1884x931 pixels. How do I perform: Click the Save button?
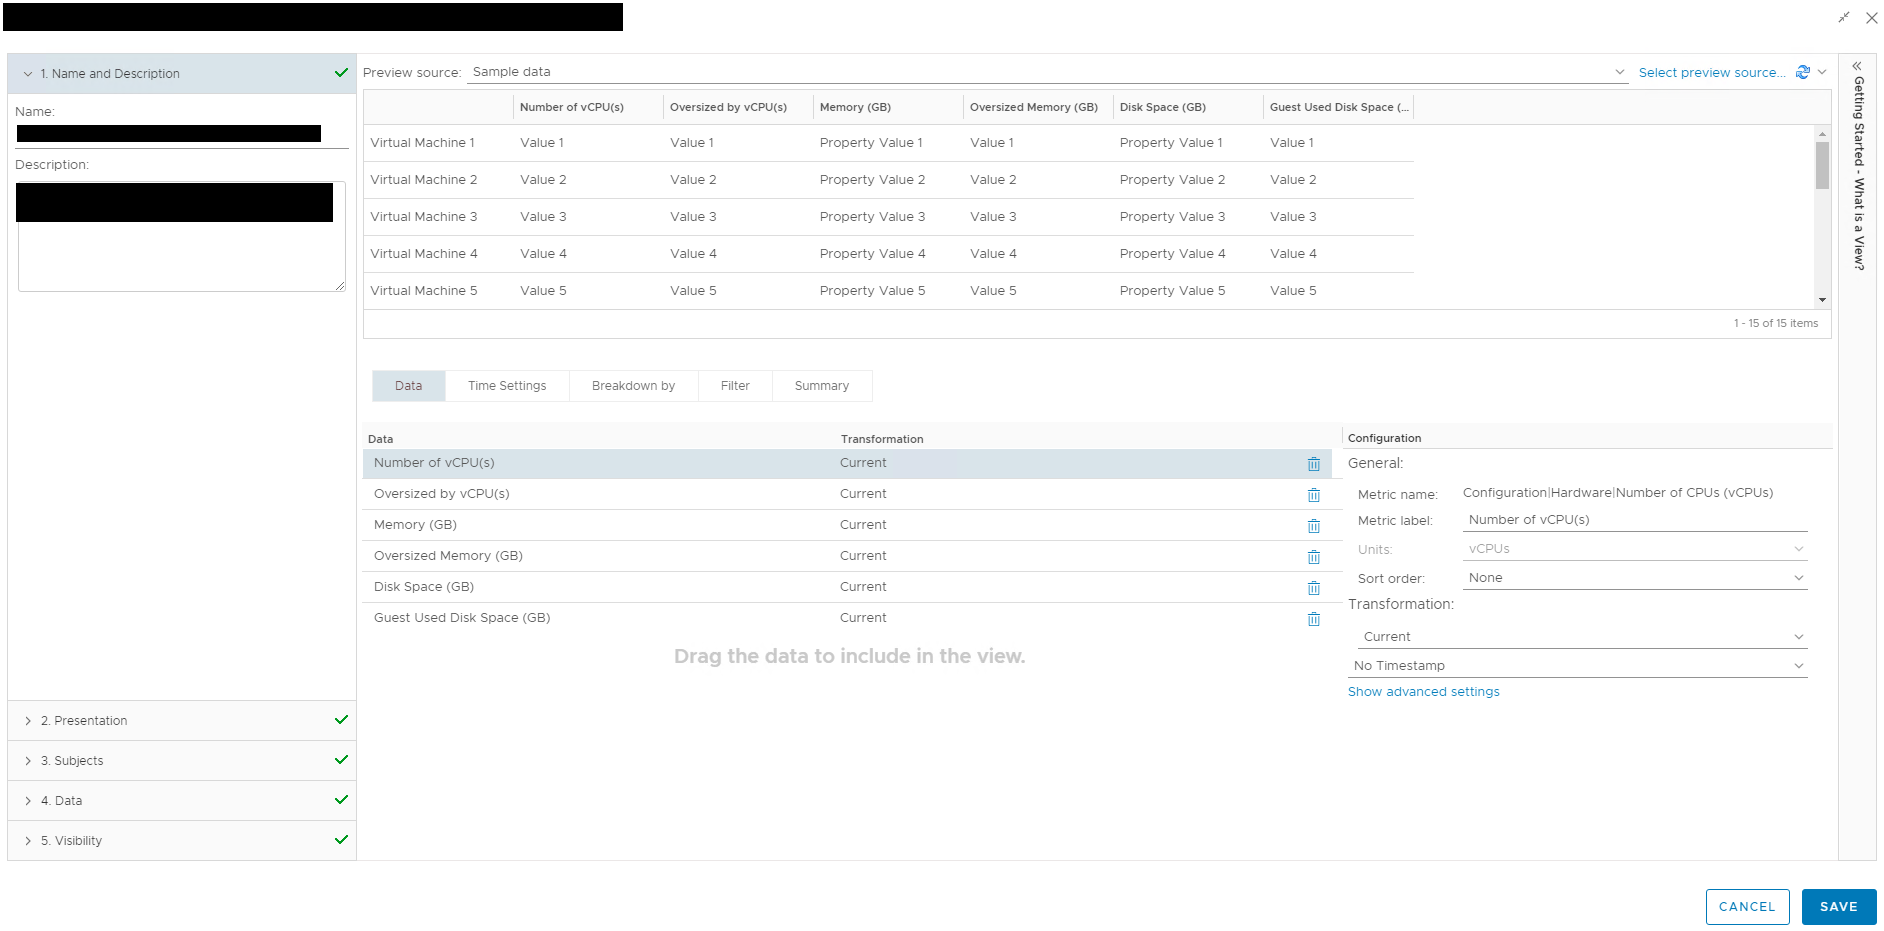[x=1838, y=907]
